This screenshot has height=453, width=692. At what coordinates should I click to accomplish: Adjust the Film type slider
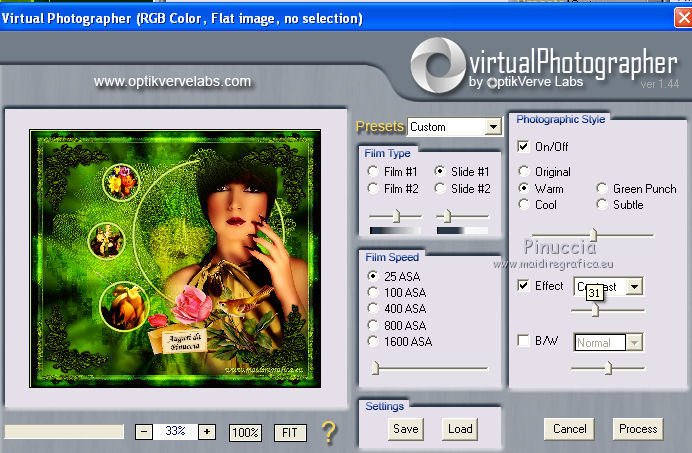396,216
